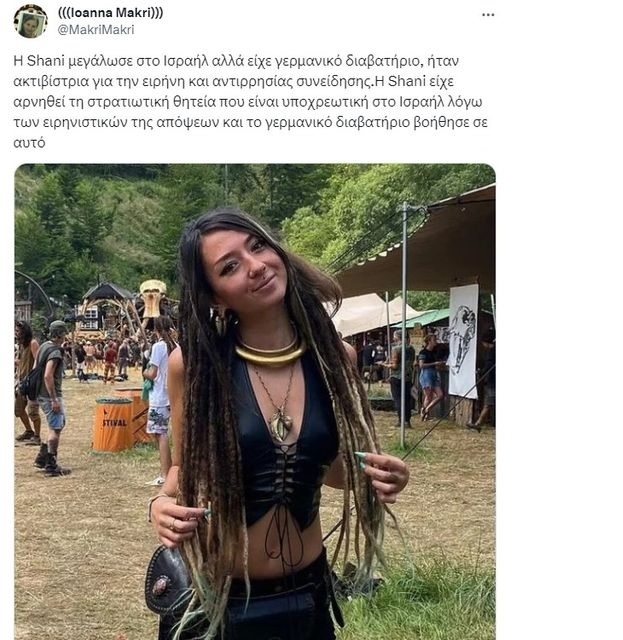Open the (((Ioanna Makri))) display name link
This screenshot has height=640, width=623.
tap(110, 13)
